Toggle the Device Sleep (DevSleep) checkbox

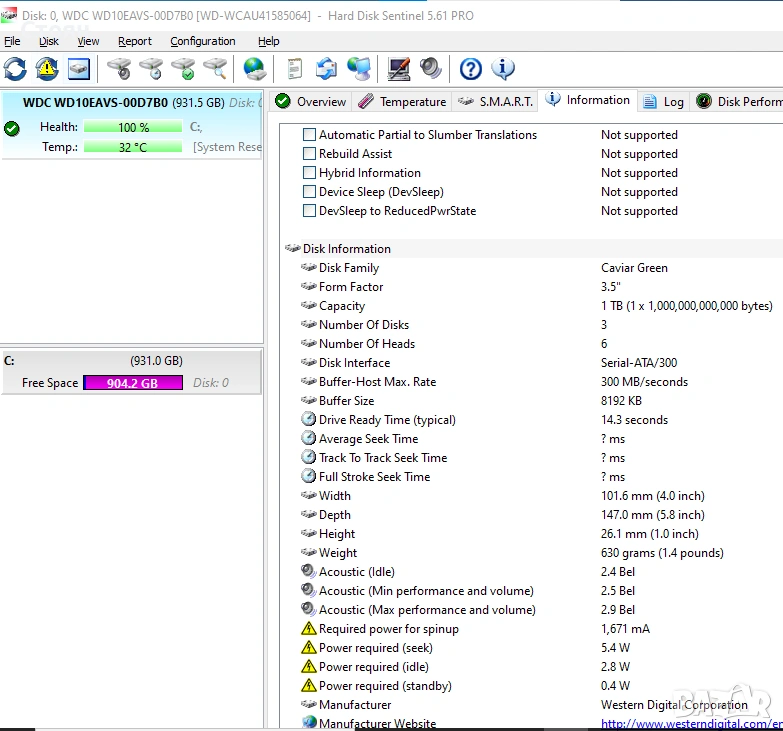pos(310,192)
